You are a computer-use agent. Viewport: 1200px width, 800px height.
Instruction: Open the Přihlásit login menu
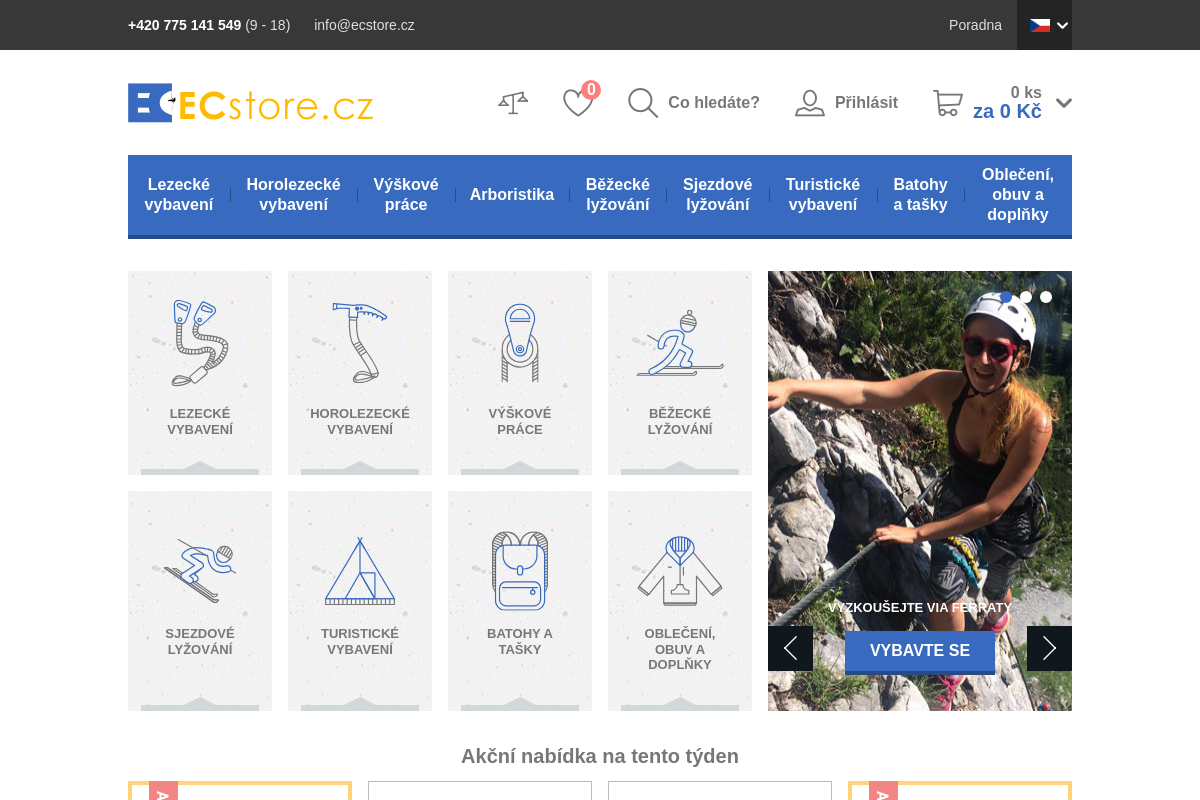click(846, 103)
